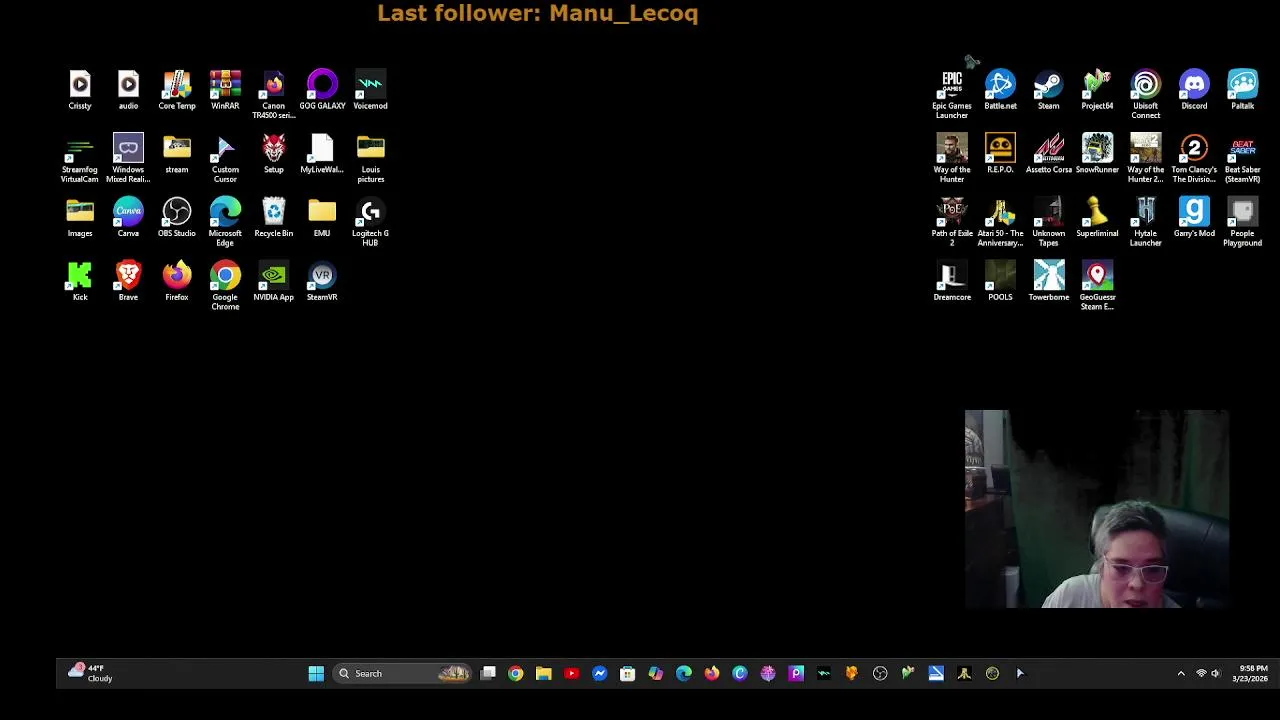Show hidden system tray icons
Image resolution: width=1280 pixels, height=720 pixels.
1181,674
